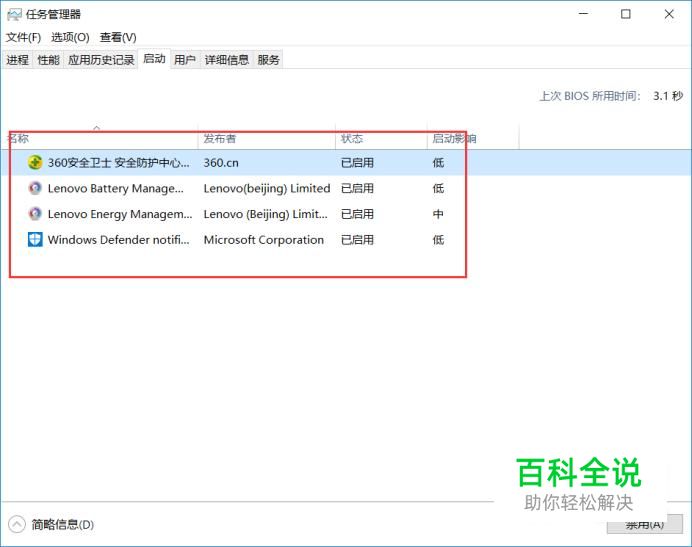692x547 pixels.
Task: Open the 文件(F) menu
Action: [x=23, y=38]
